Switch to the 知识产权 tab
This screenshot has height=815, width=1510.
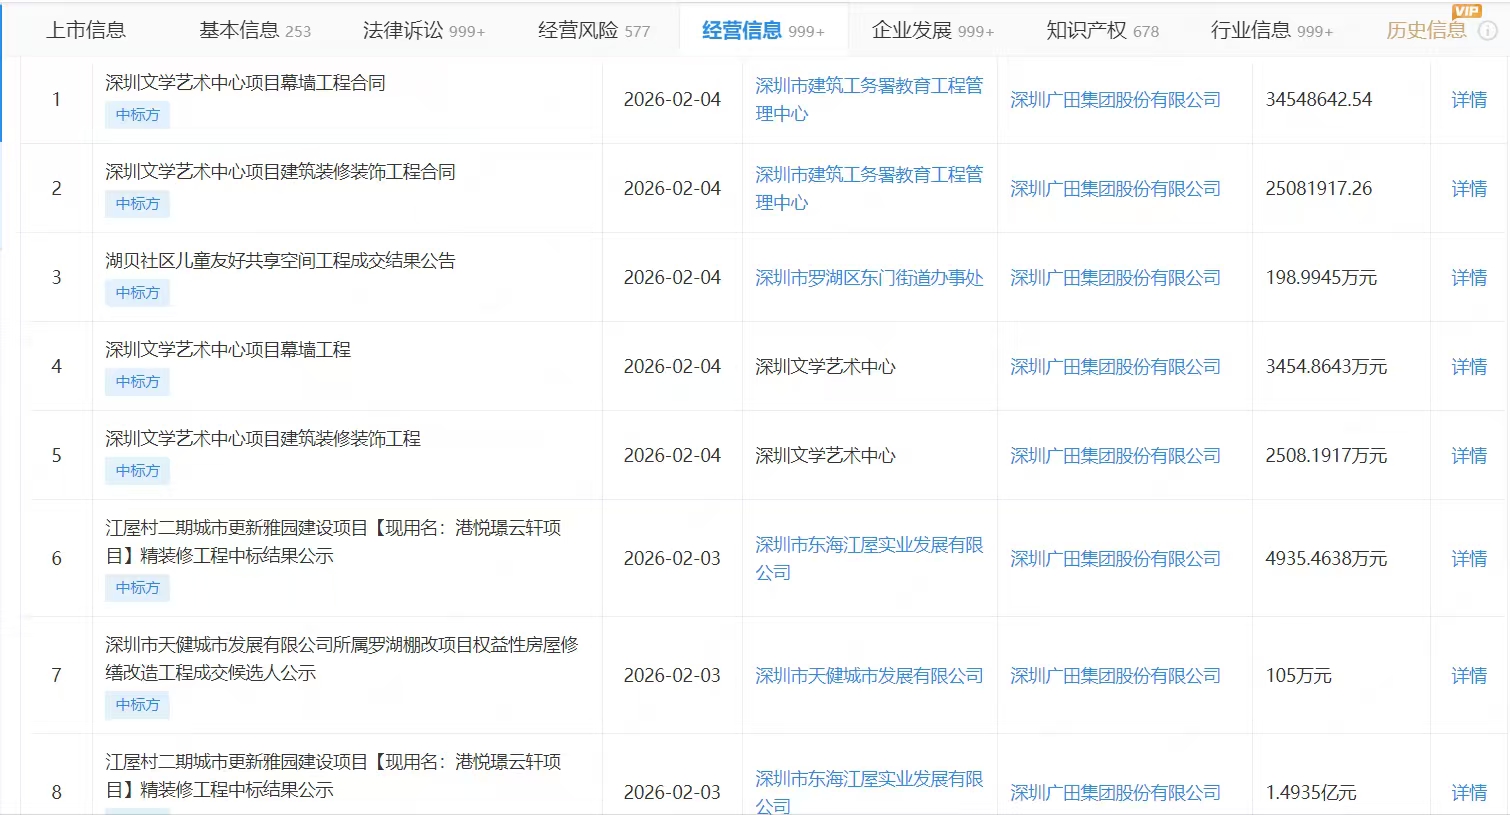[x=1102, y=30]
